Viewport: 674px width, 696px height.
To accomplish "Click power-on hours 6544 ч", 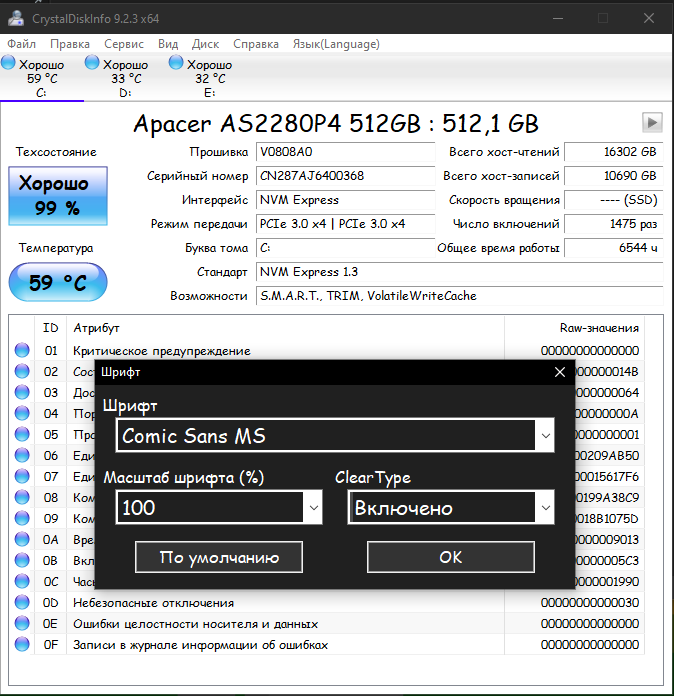I will pos(614,248).
